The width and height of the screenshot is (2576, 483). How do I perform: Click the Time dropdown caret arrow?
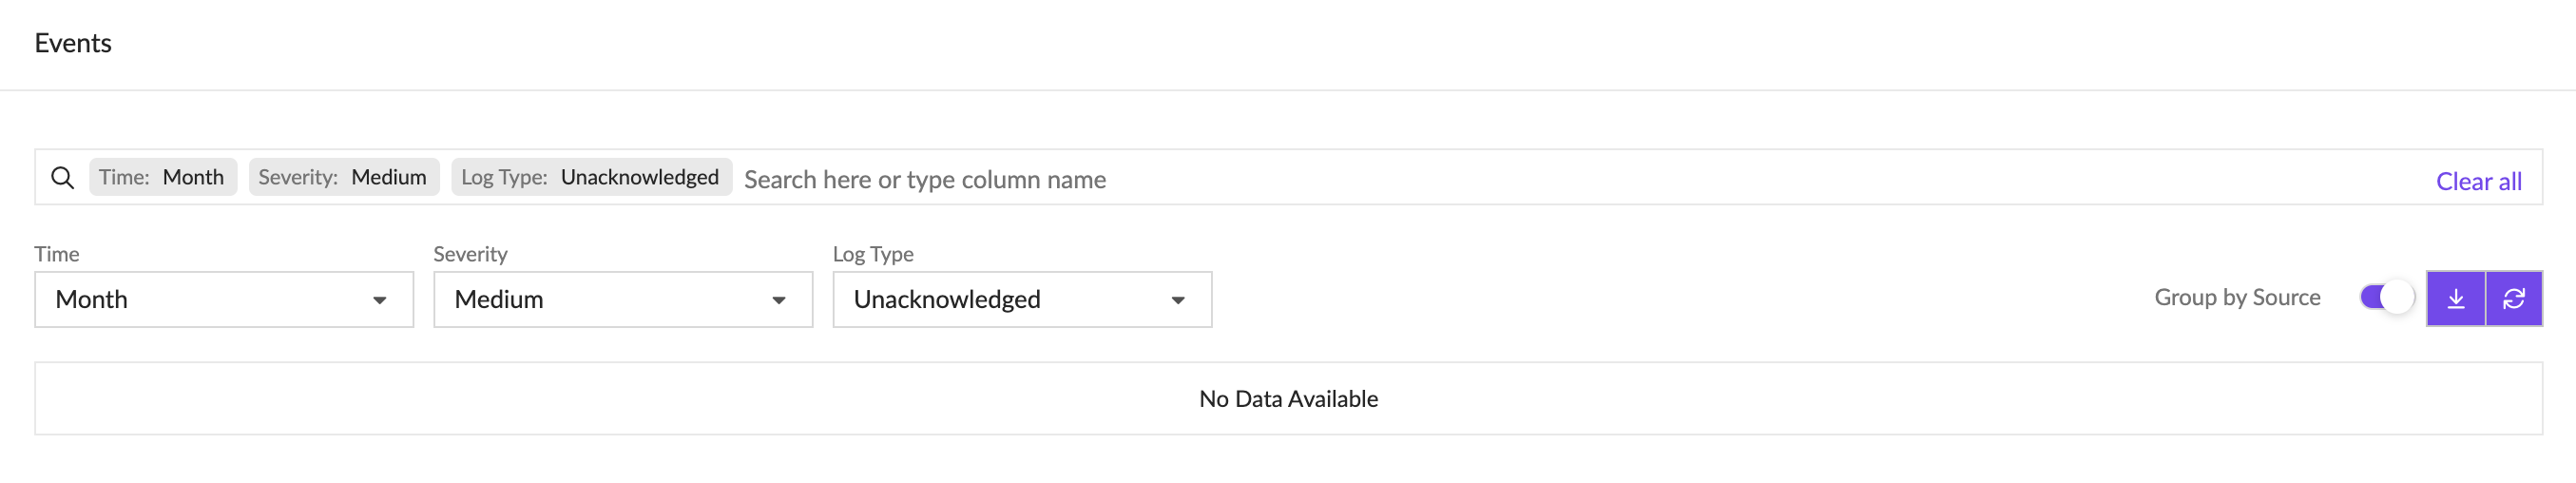click(380, 300)
